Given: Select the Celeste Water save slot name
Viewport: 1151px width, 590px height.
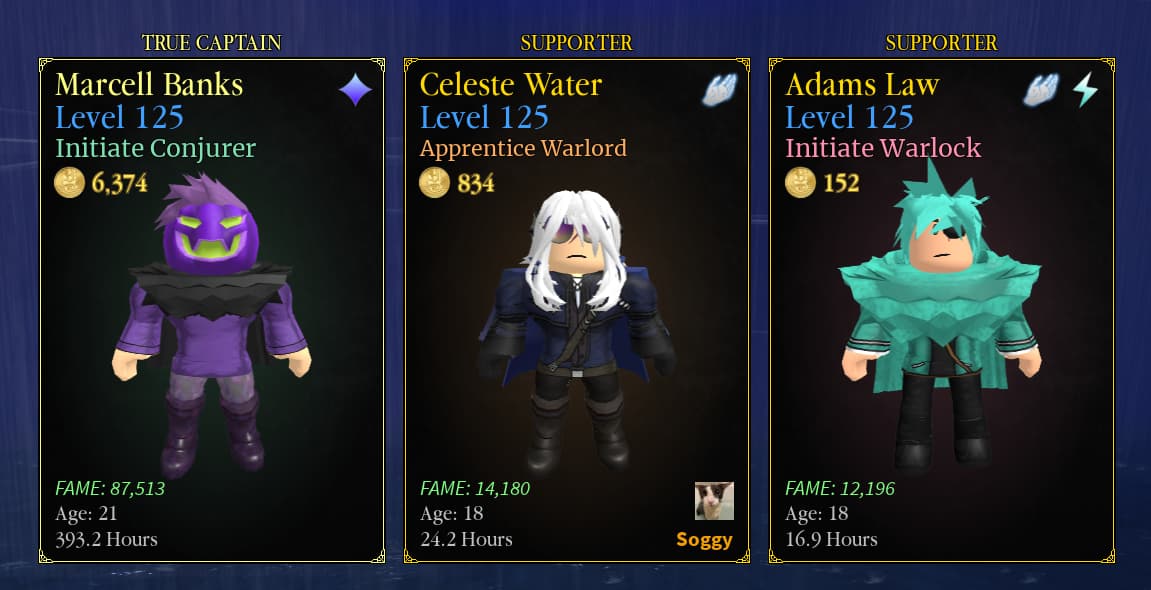Looking at the screenshot, I should click(x=510, y=84).
